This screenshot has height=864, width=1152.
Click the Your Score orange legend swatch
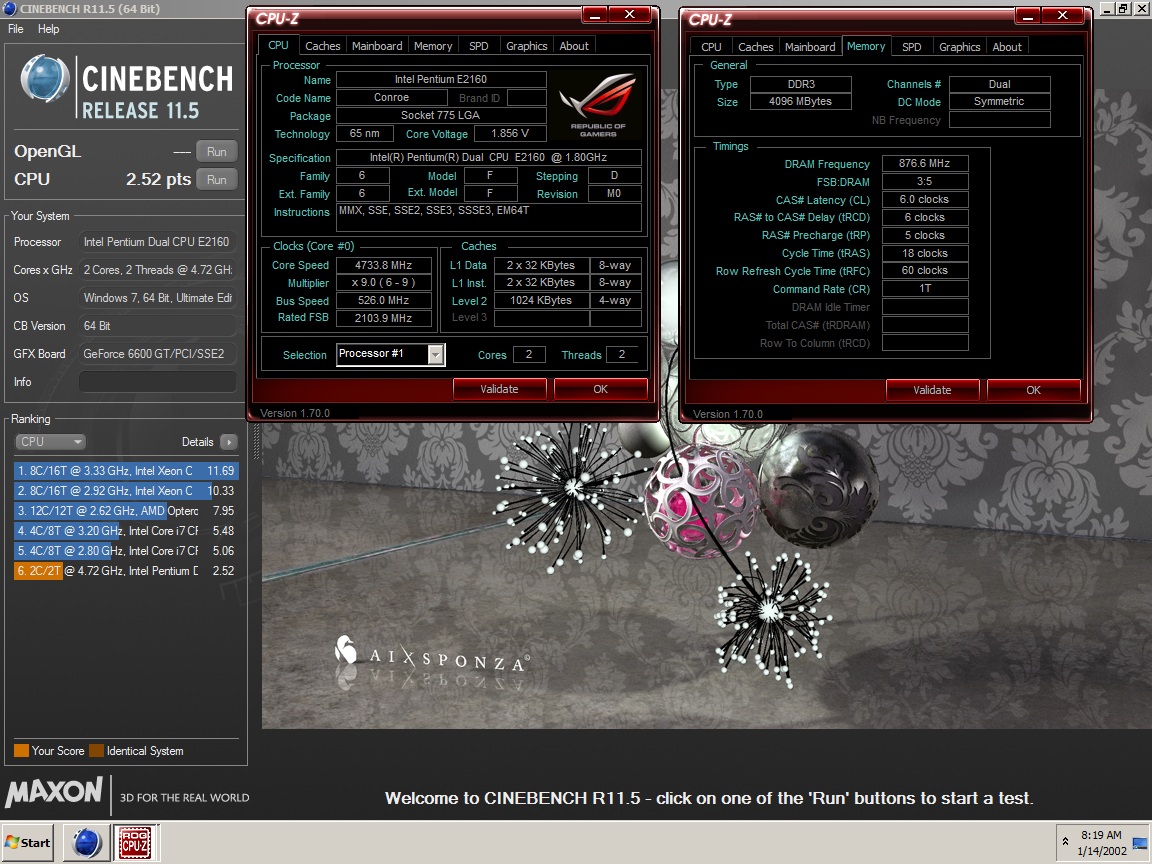point(21,750)
